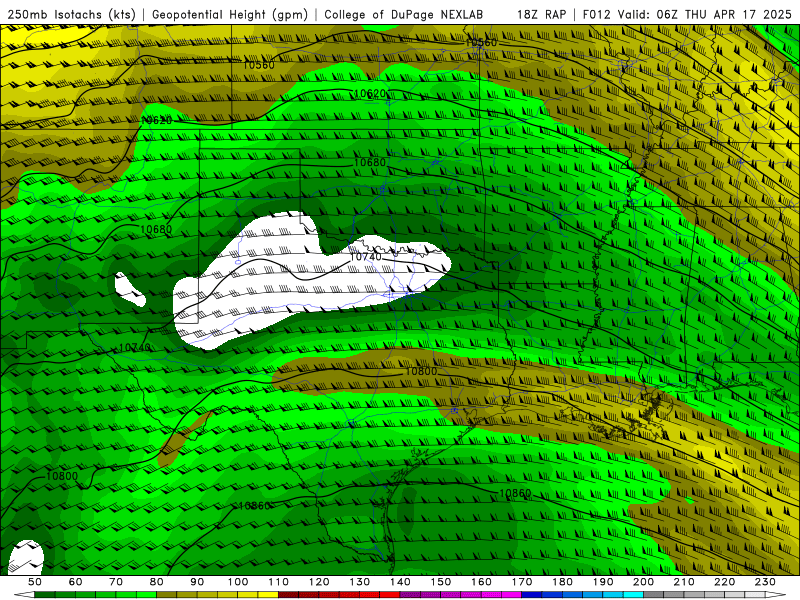Click the color bar label 200
800x600 pixels.
click(x=643, y=582)
